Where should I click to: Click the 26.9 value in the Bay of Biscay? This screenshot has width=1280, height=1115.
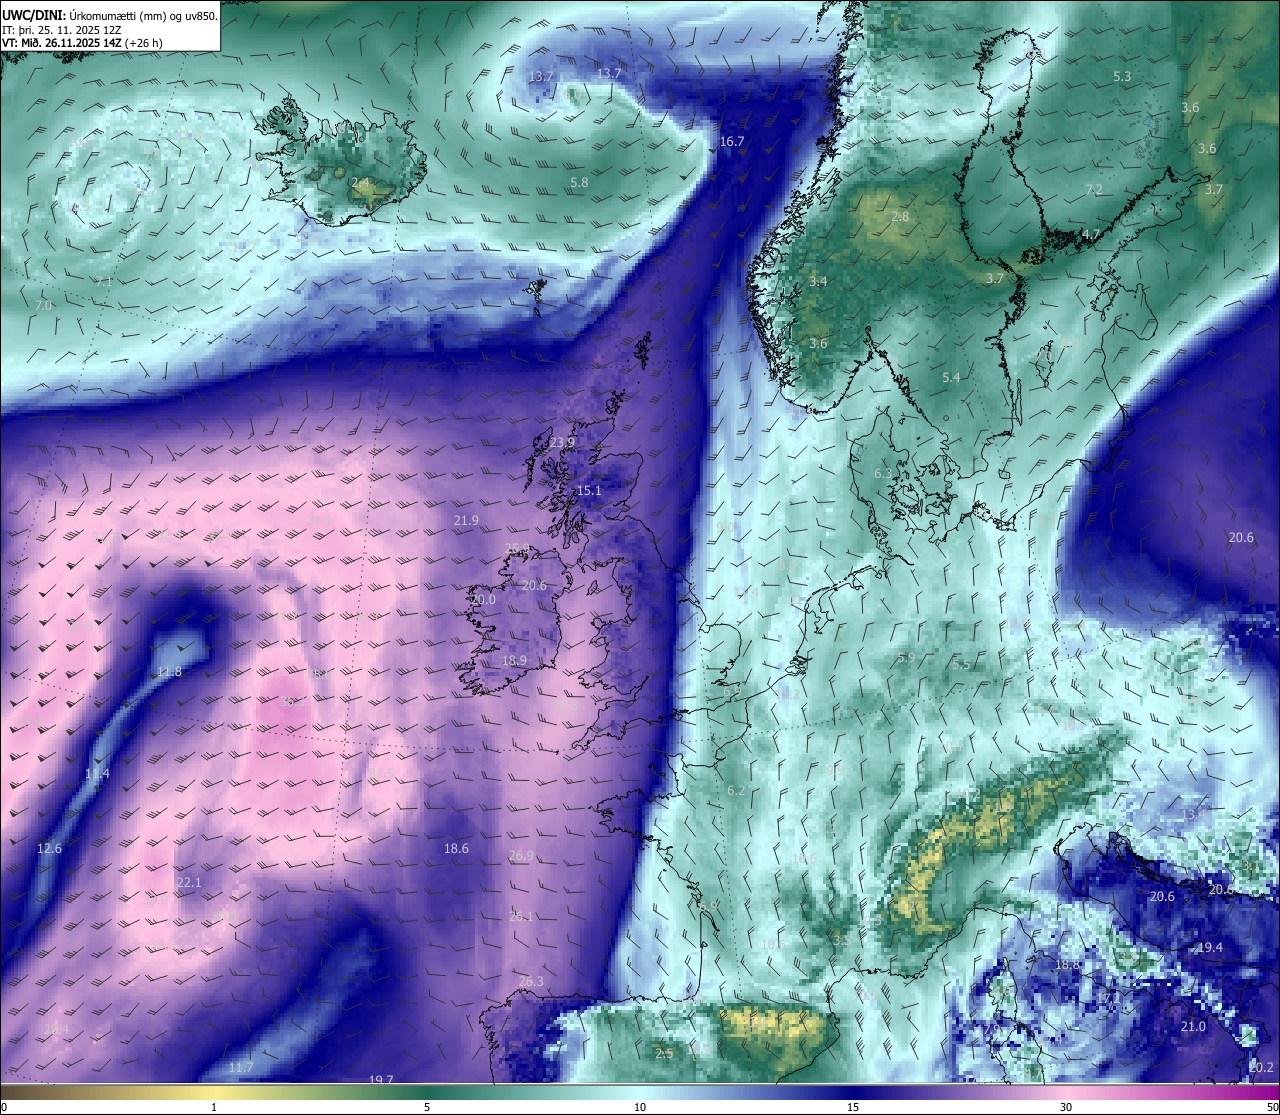pos(521,856)
